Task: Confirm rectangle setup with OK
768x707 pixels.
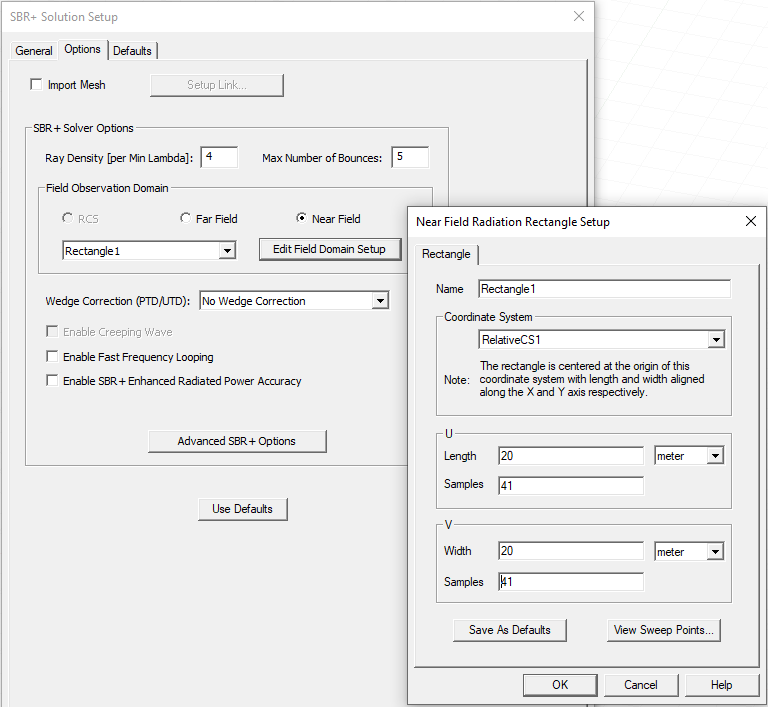Action: 560,685
